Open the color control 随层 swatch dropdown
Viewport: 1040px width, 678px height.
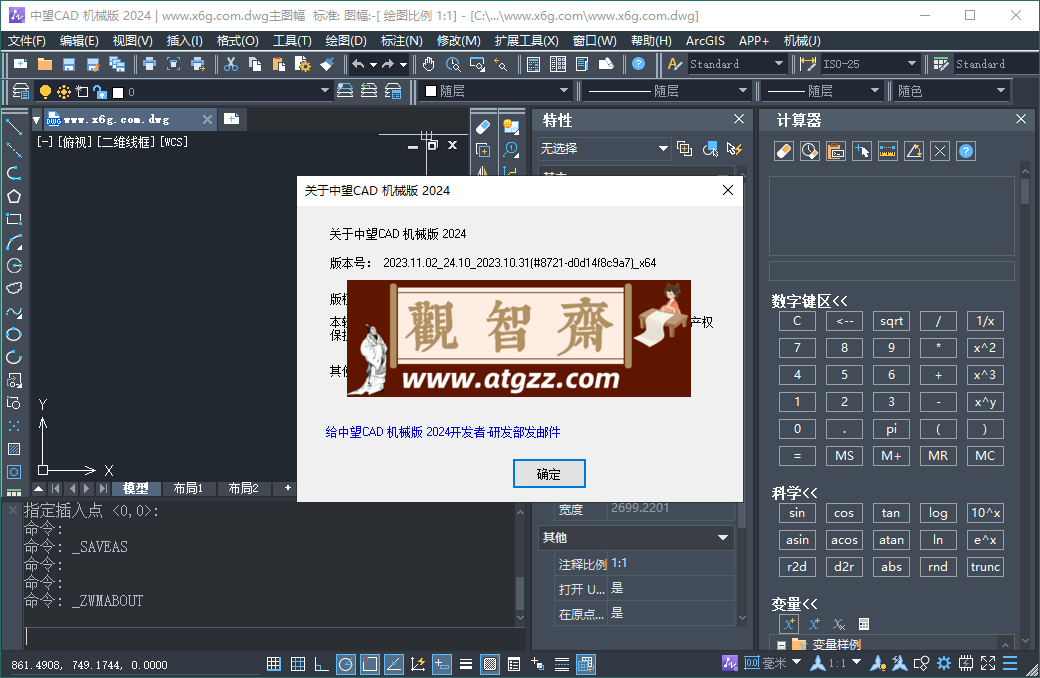tap(496, 91)
